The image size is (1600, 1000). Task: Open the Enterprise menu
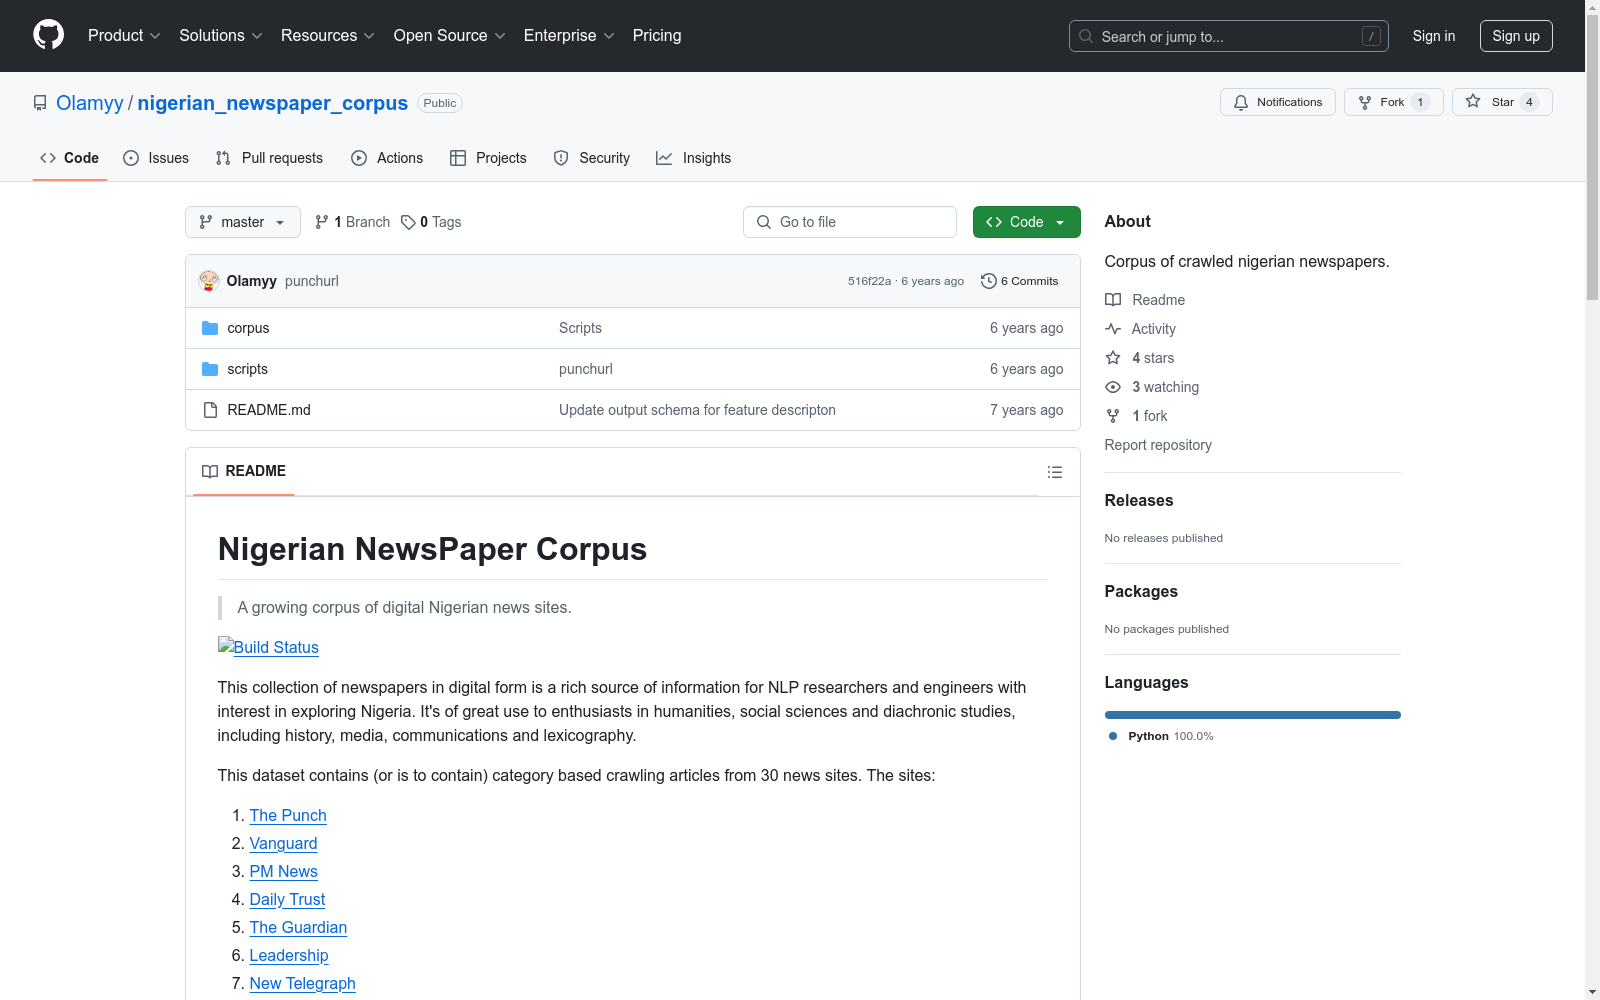(x=569, y=36)
